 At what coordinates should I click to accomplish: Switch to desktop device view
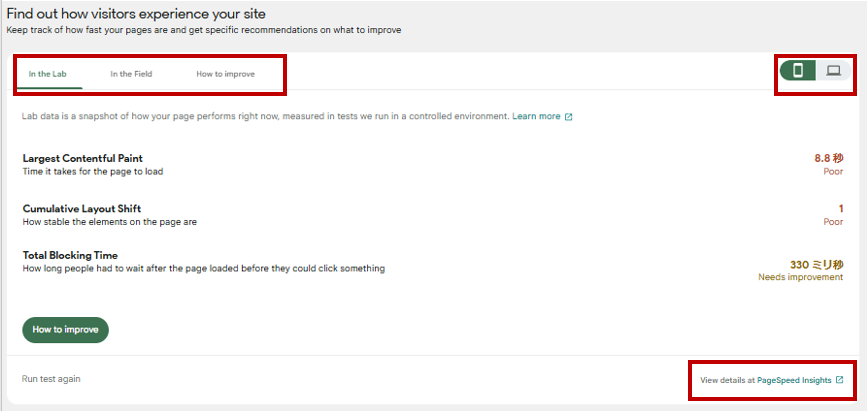click(x=833, y=70)
